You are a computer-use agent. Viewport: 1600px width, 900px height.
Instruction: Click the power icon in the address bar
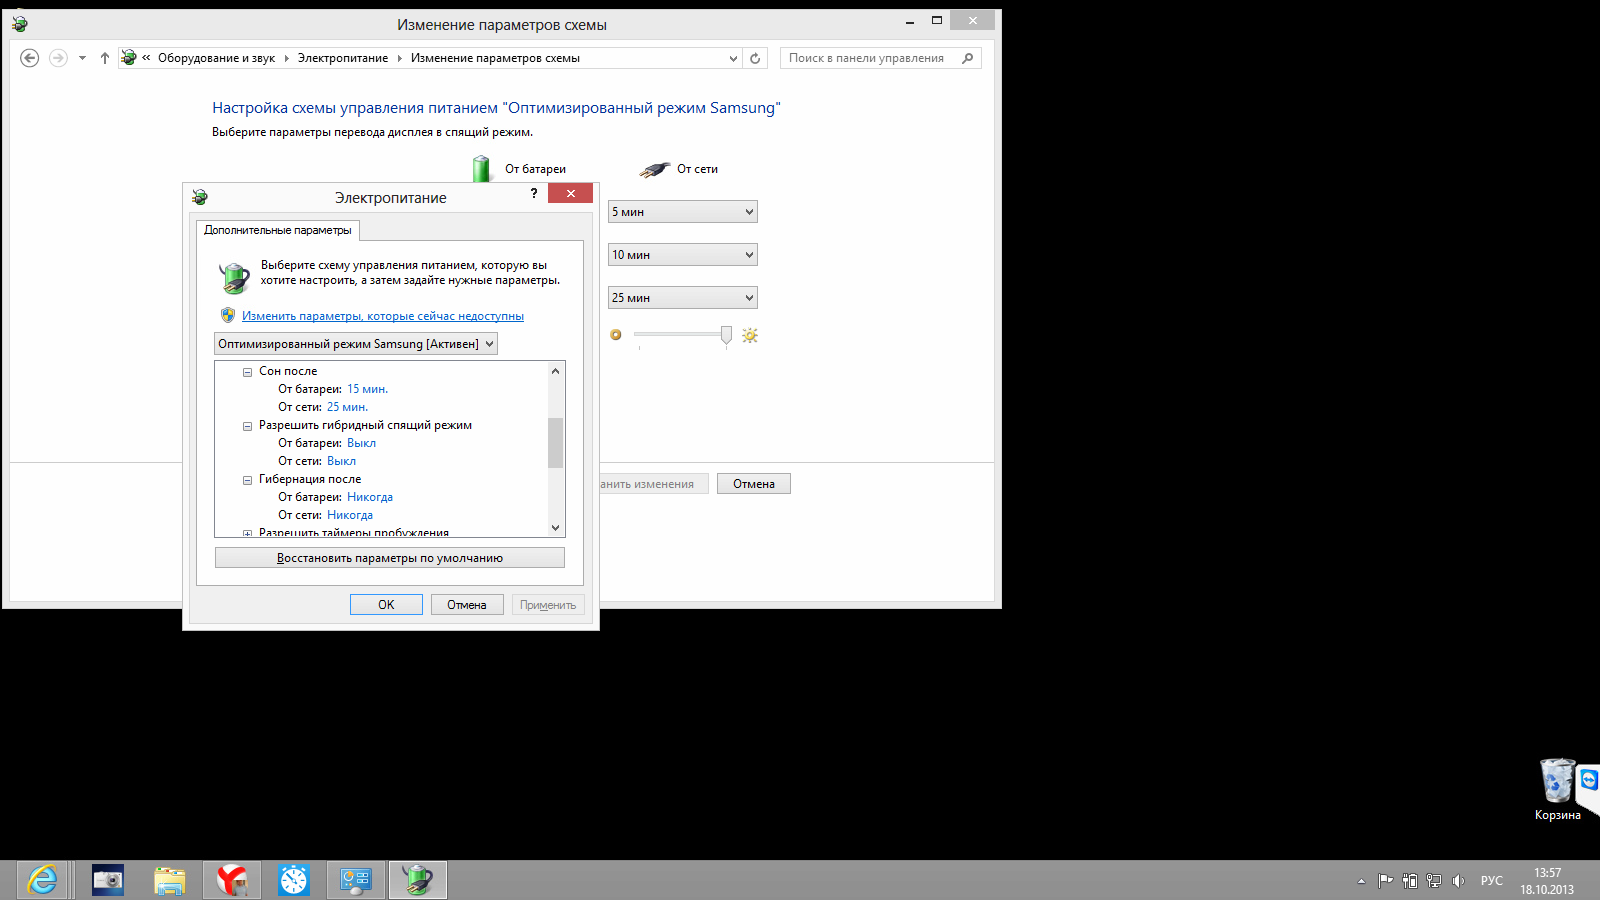tap(129, 58)
